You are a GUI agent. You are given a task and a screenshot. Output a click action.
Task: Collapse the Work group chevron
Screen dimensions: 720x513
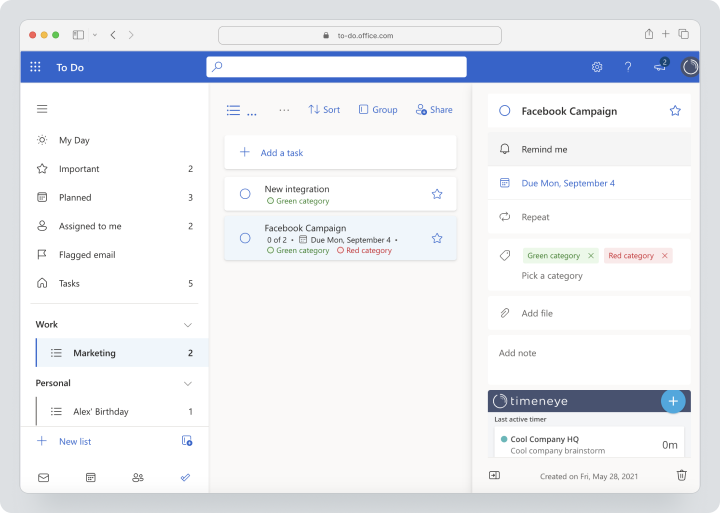click(x=187, y=325)
